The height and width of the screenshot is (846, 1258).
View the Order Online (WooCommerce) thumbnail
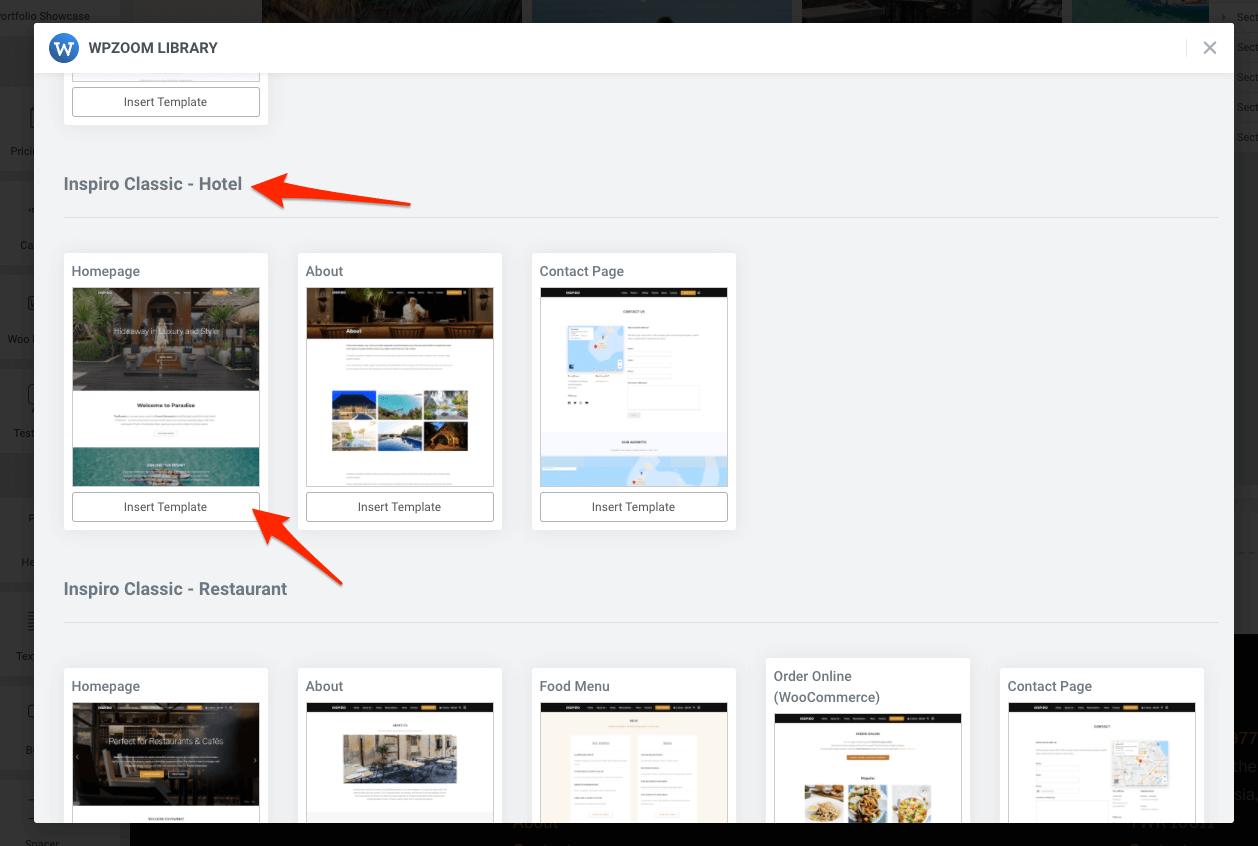pos(867,775)
